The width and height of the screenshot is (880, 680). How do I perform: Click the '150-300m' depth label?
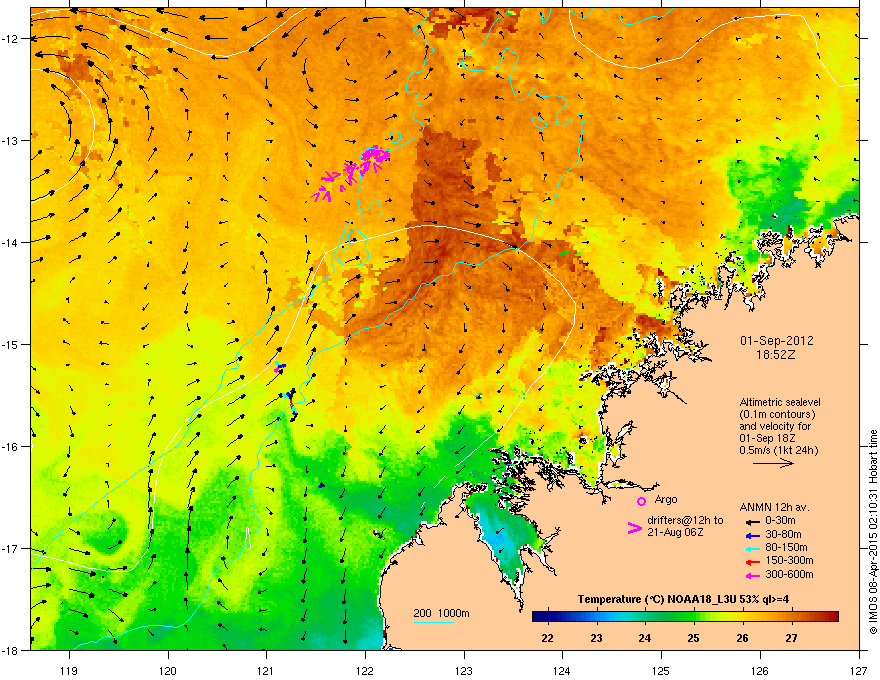click(x=789, y=560)
